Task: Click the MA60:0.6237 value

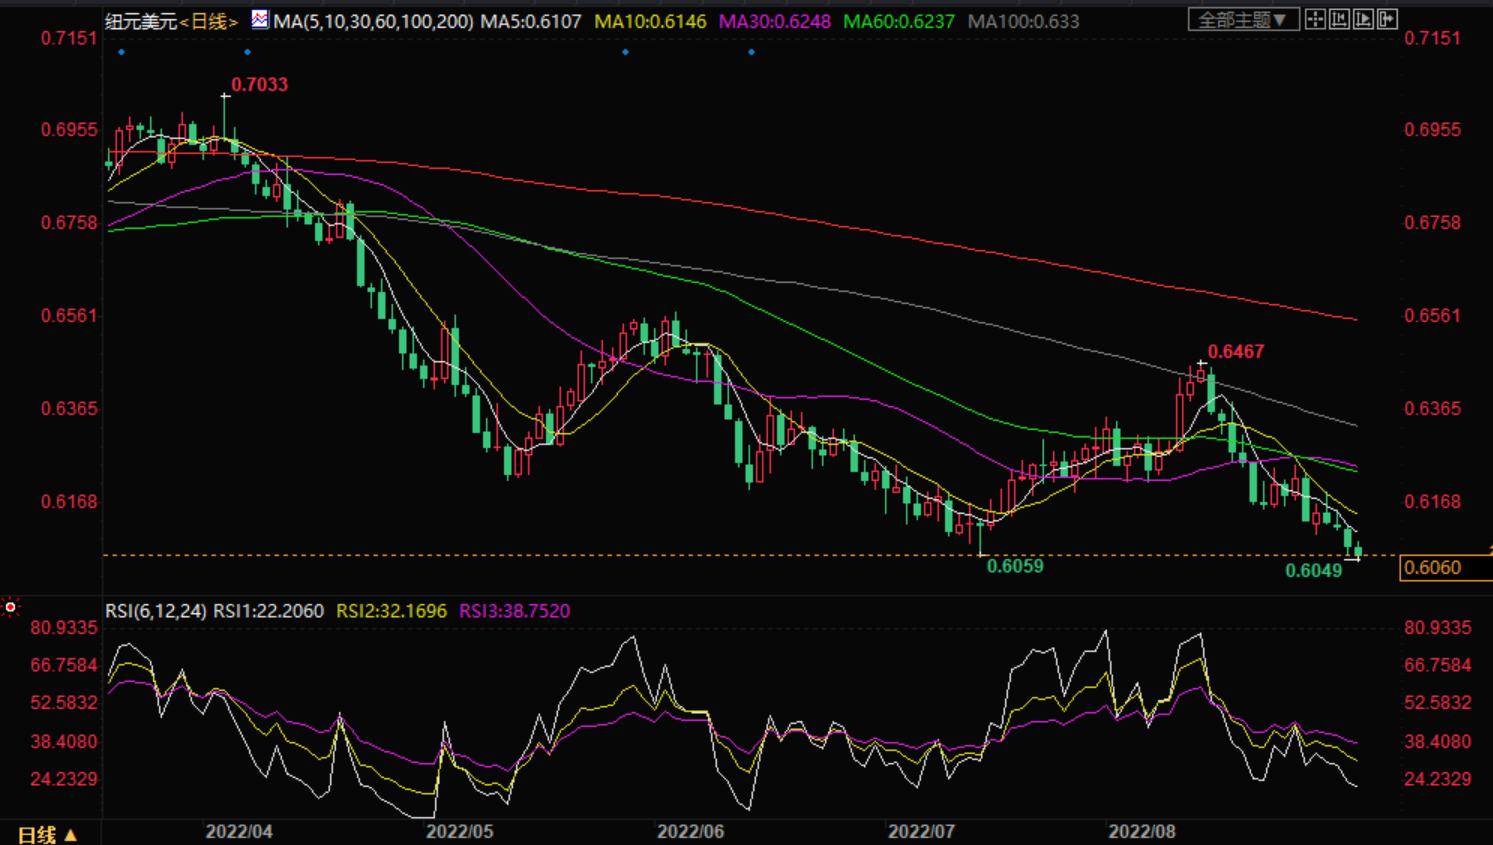Action: [899, 21]
